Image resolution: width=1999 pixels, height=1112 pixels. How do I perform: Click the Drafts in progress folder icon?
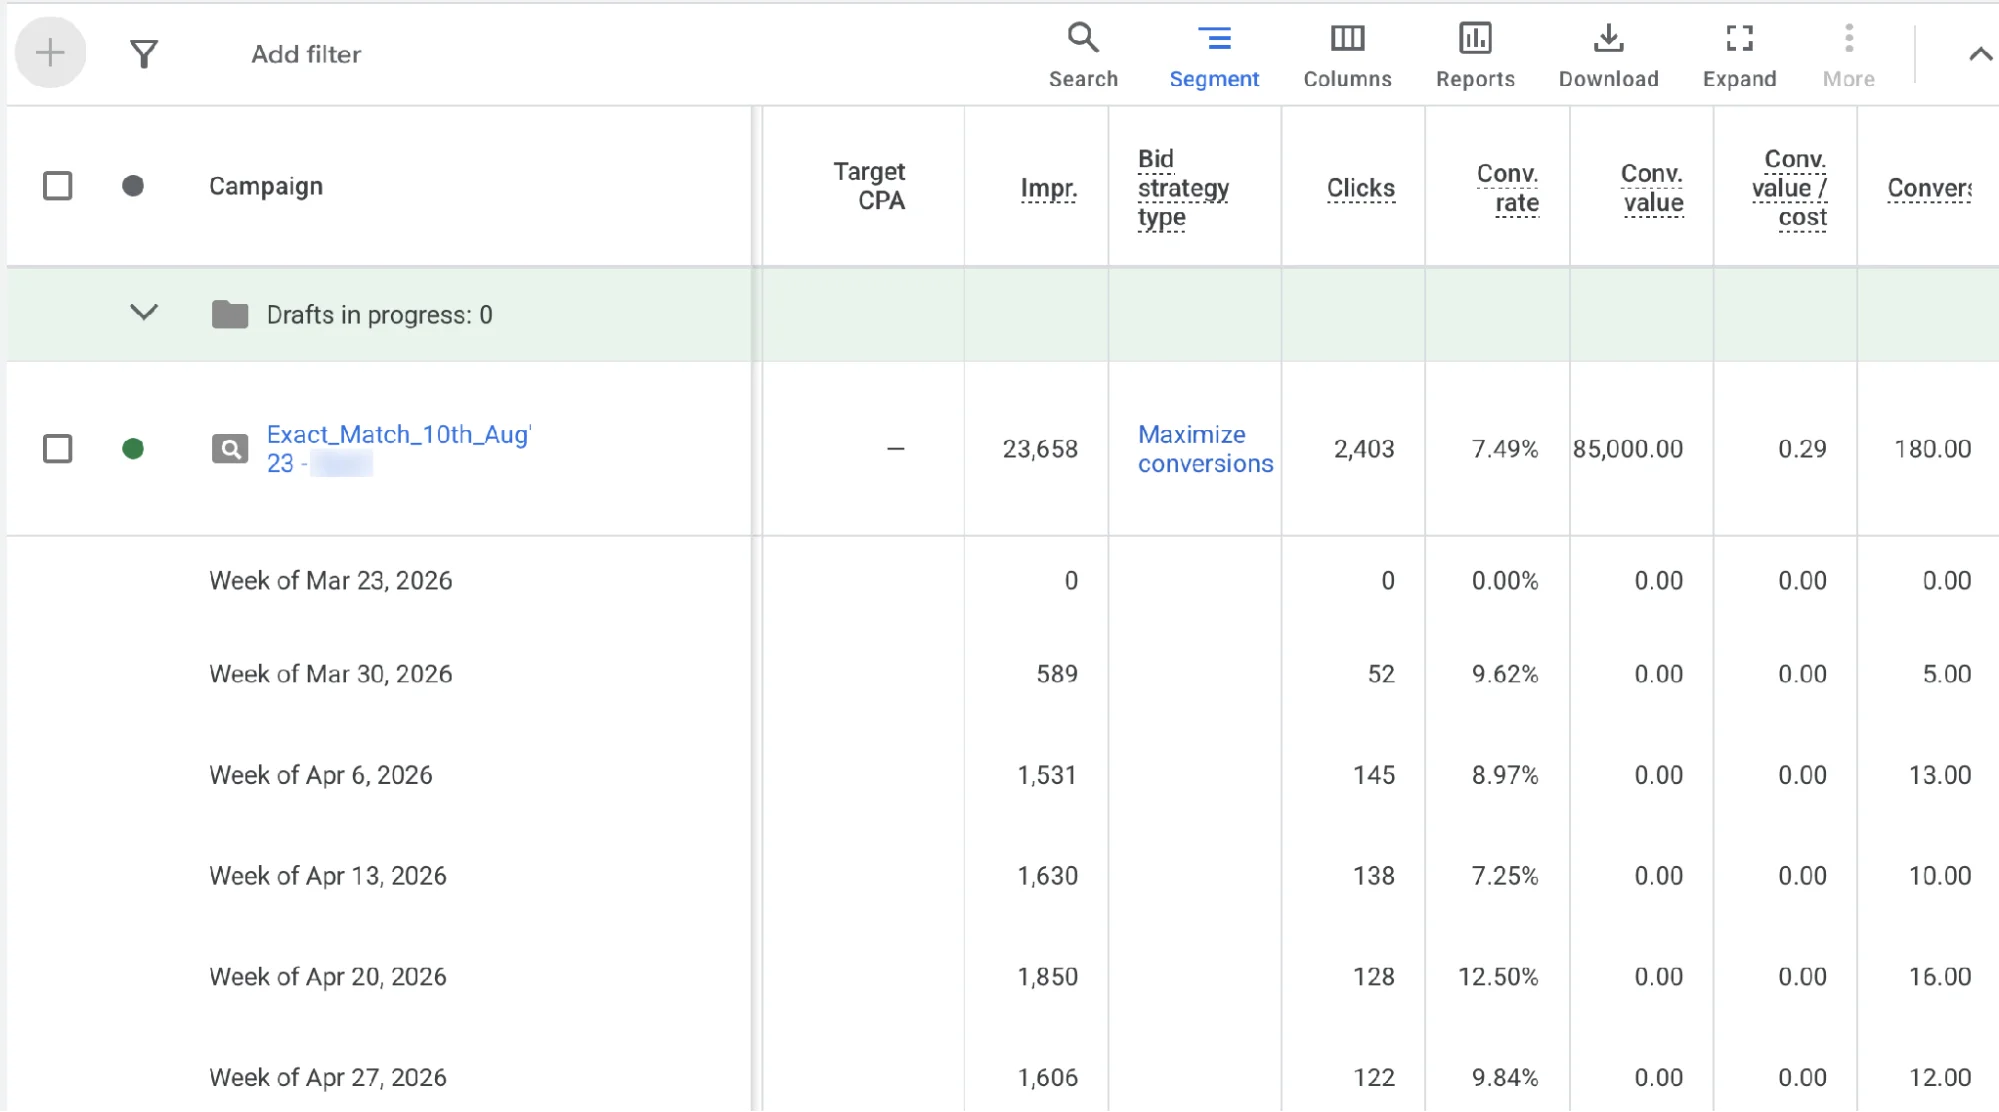[x=230, y=315]
